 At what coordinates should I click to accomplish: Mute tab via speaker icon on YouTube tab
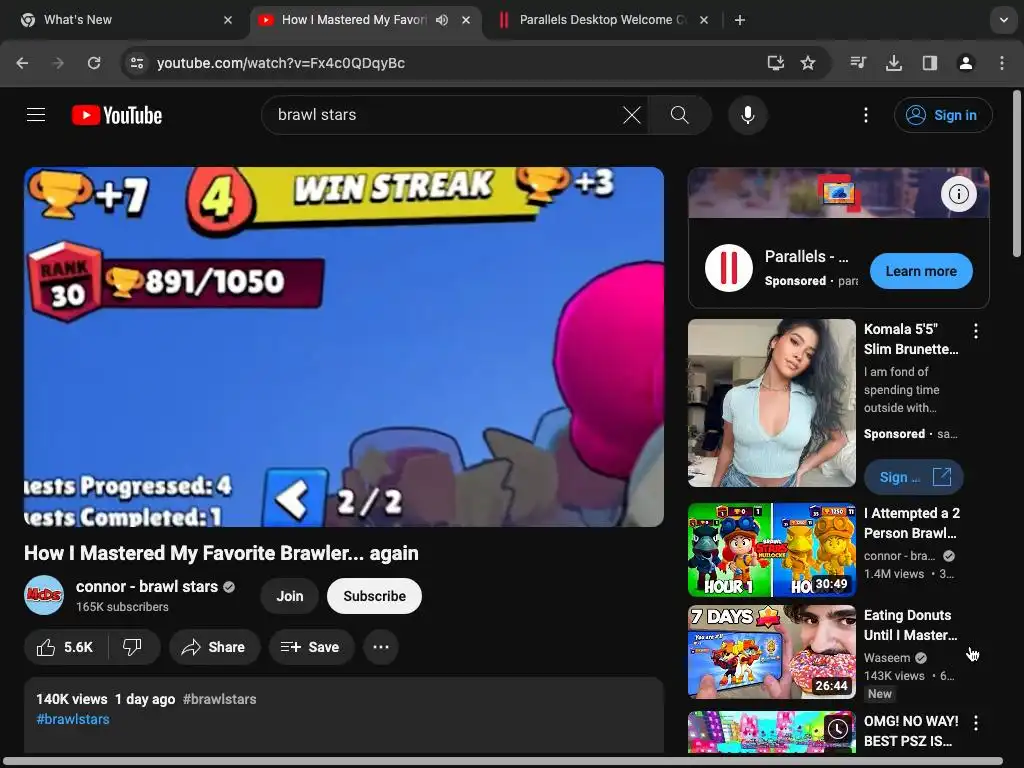[x=442, y=20]
